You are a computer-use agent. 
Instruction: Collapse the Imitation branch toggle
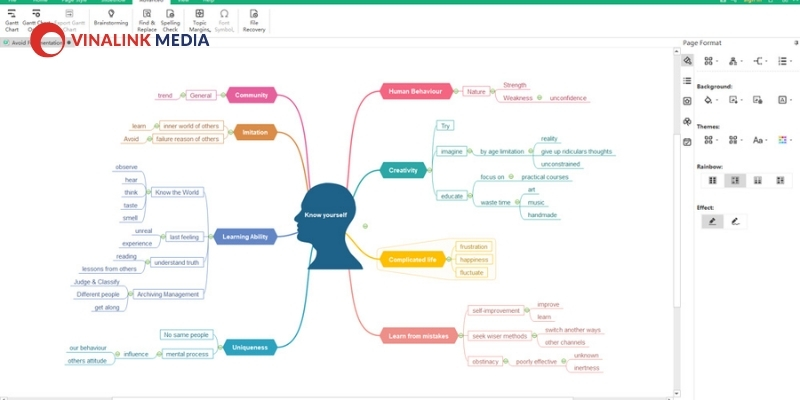[x=231, y=132]
